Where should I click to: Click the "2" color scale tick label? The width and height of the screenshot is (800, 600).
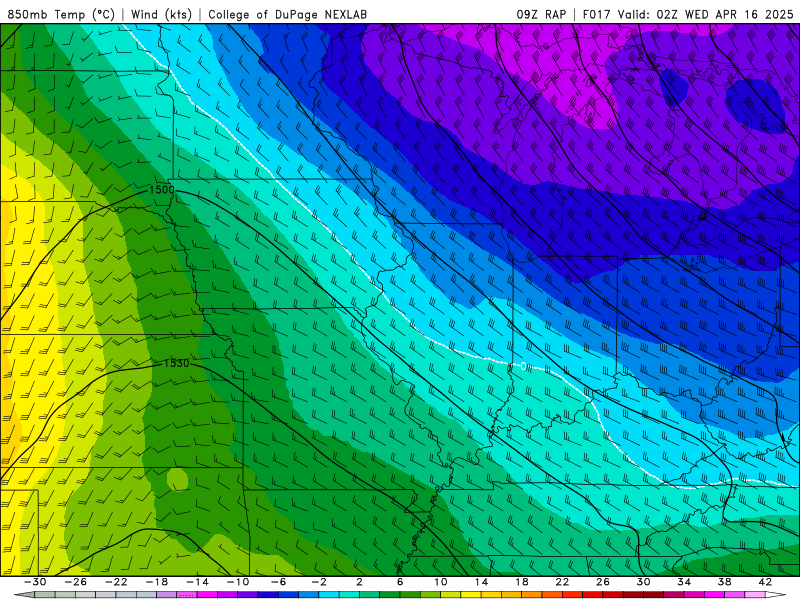[x=359, y=582]
